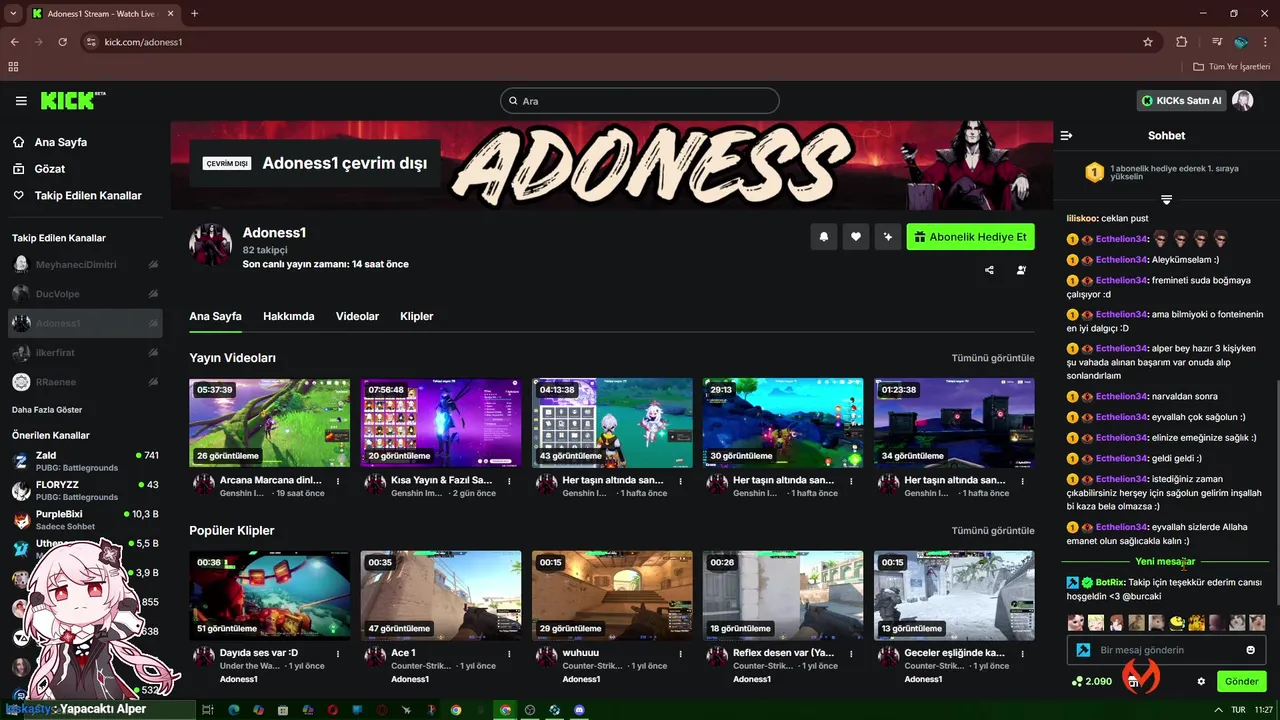Open recommended channel Zald
This screenshot has height=720, width=1280.
[x=85, y=461]
